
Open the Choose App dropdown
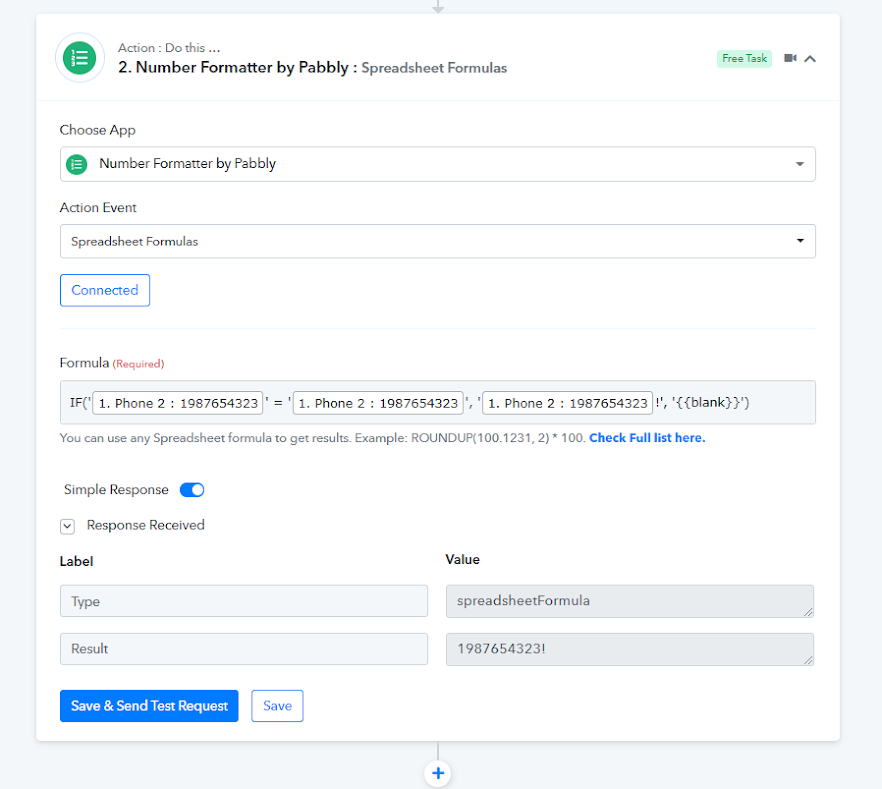click(438, 164)
